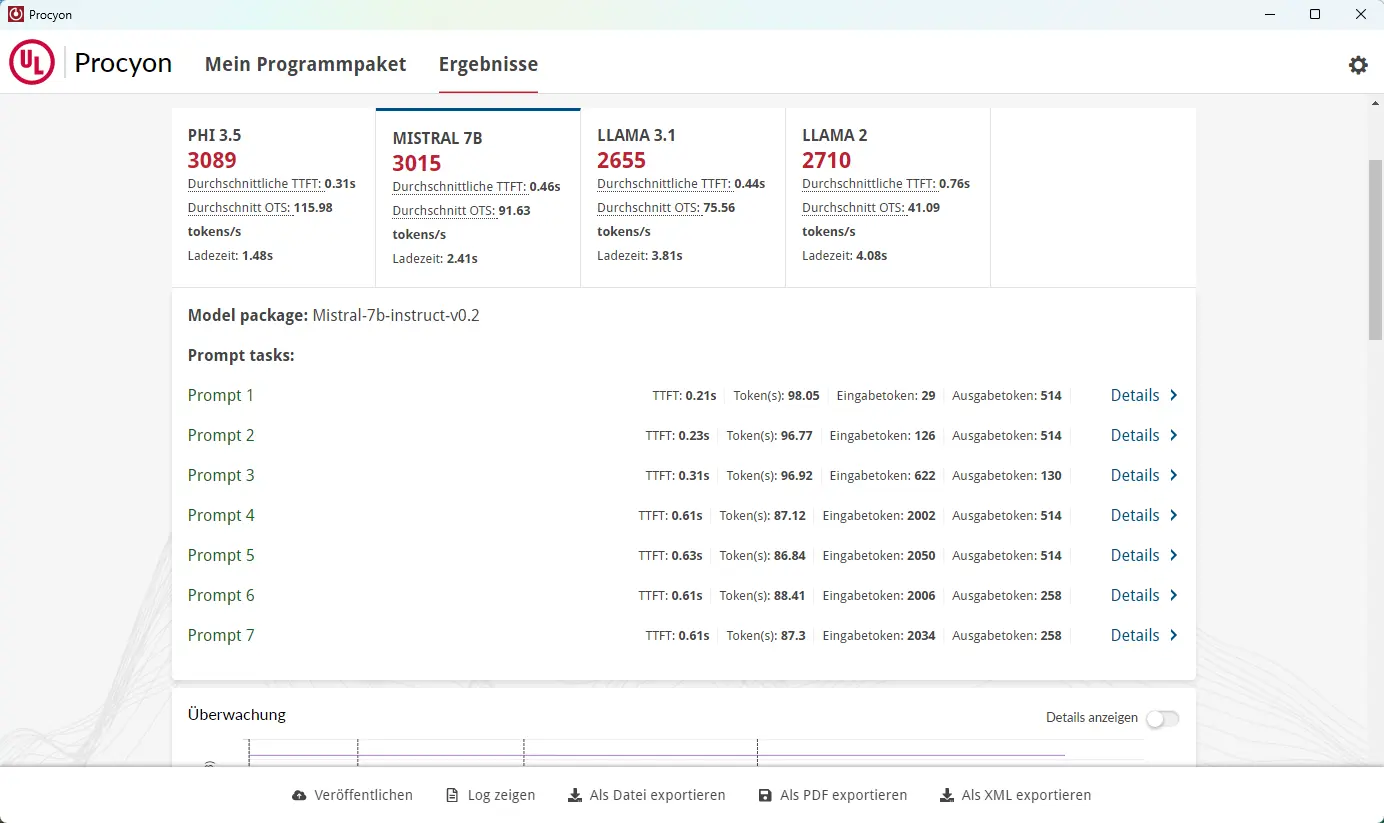Click the Veröffentlichen cloud upload icon

point(299,796)
